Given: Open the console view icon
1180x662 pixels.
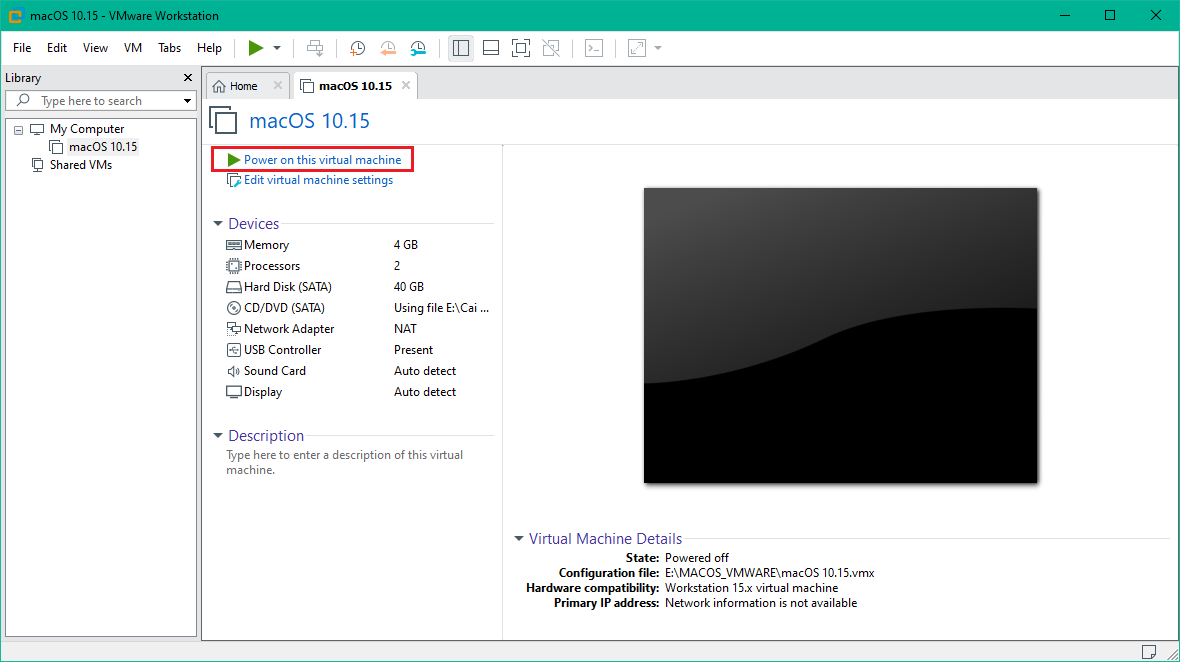Looking at the screenshot, I should click(x=594, y=48).
